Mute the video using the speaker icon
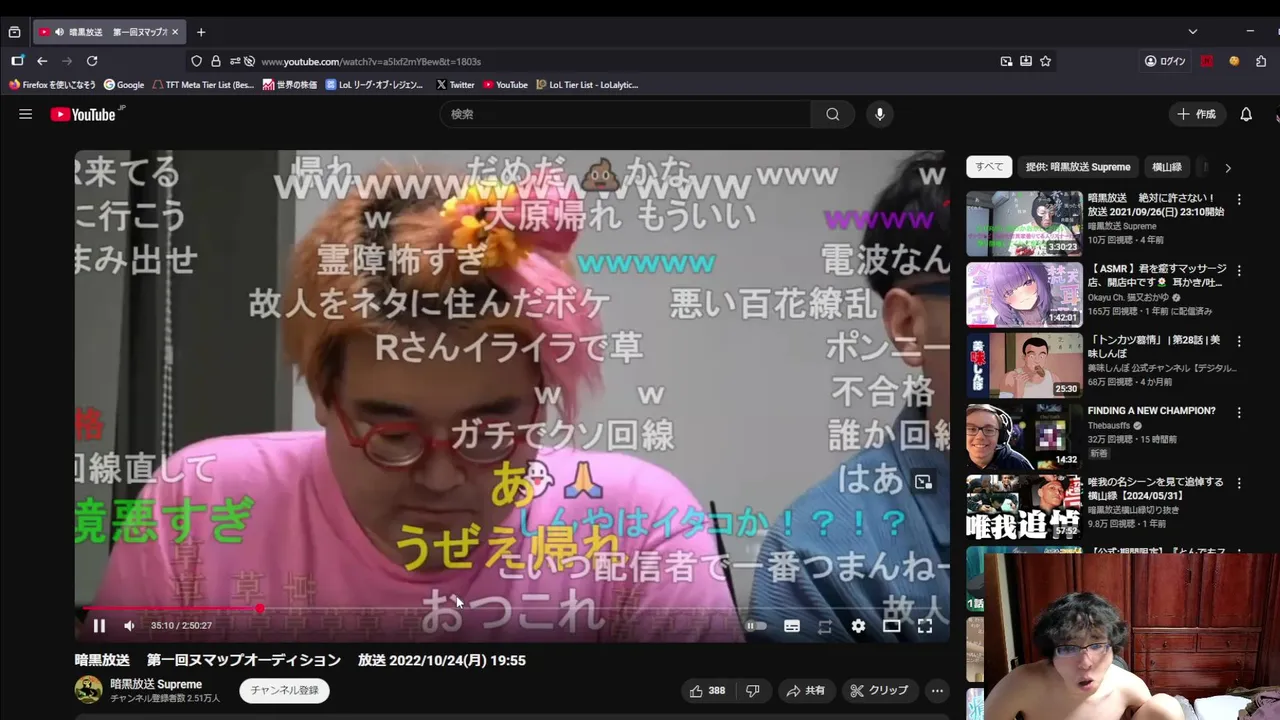The height and width of the screenshot is (720, 1280). pyautogui.click(x=129, y=626)
